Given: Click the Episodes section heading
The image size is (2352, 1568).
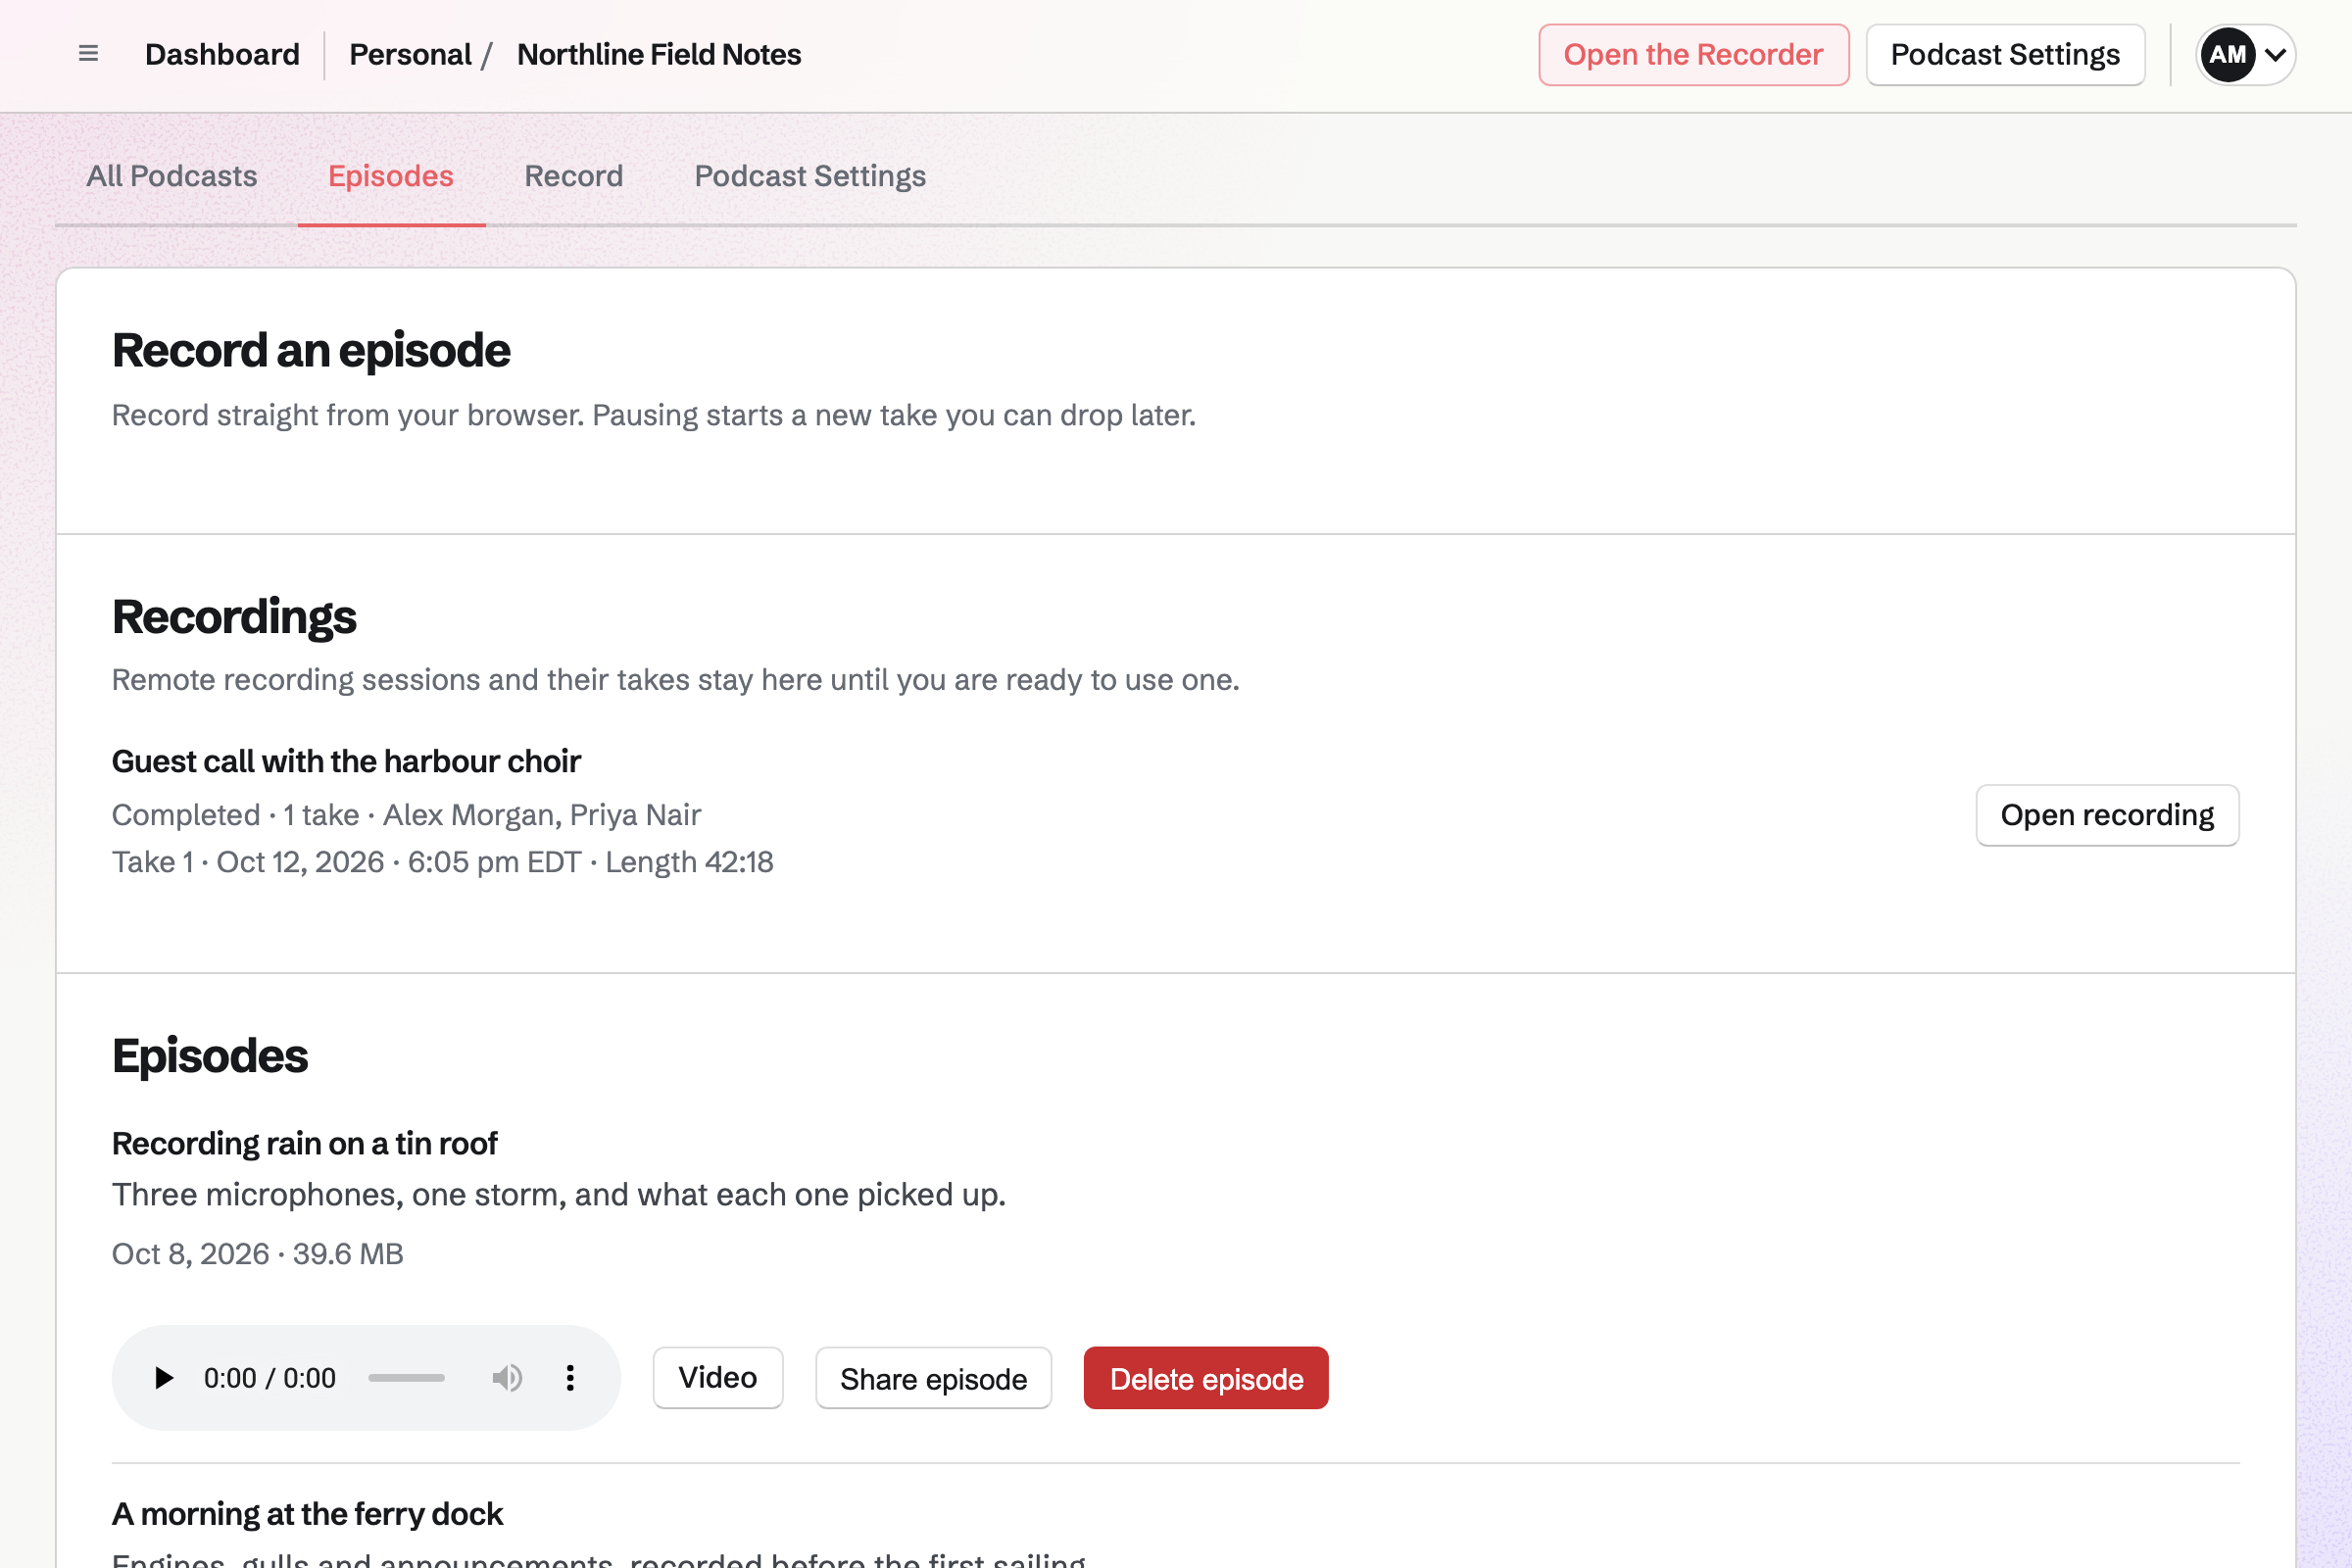Looking at the screenshot, I should tap(210, 1056).
